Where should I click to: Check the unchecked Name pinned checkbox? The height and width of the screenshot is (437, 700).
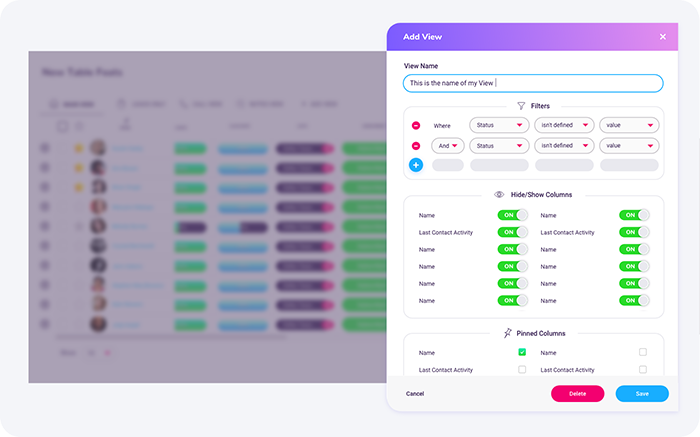tap(643, 352)
